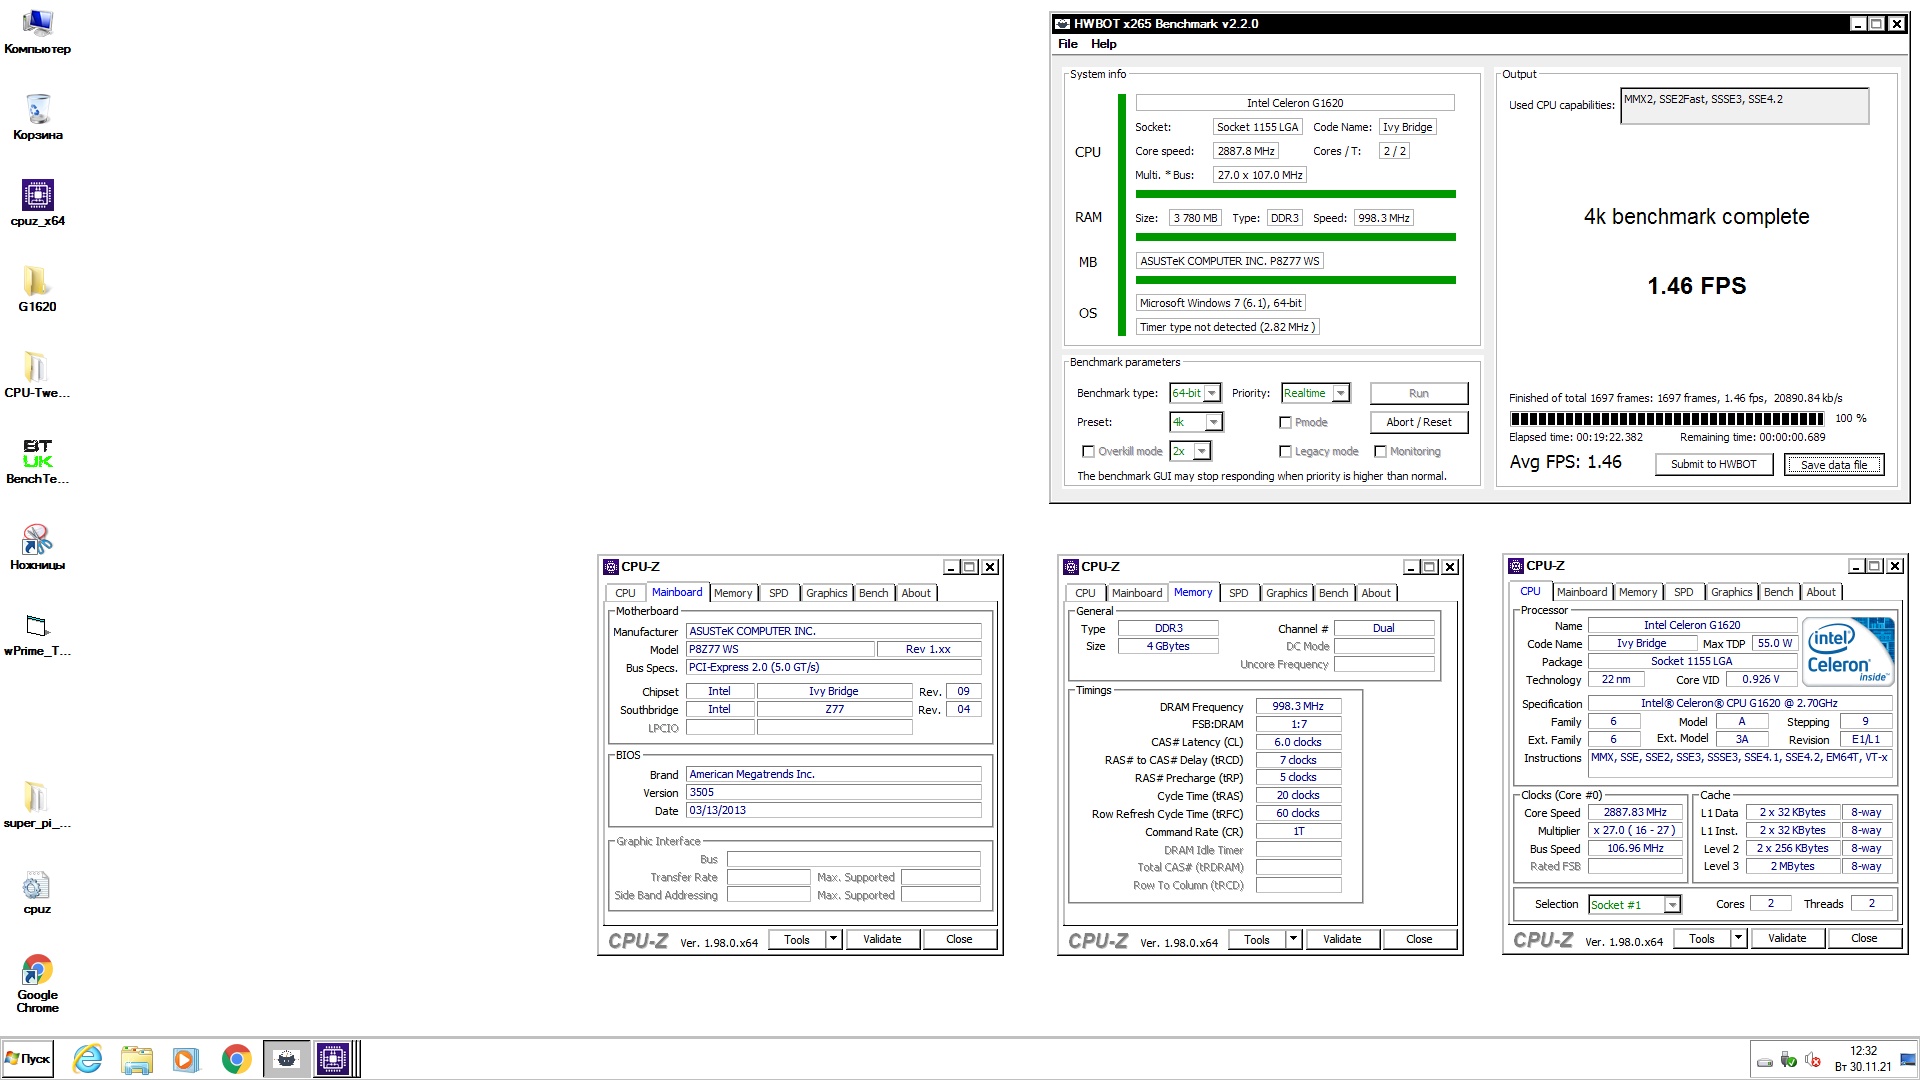Expand Tools arrow in CPU tab CPU-Z window

coord(1738,938)
